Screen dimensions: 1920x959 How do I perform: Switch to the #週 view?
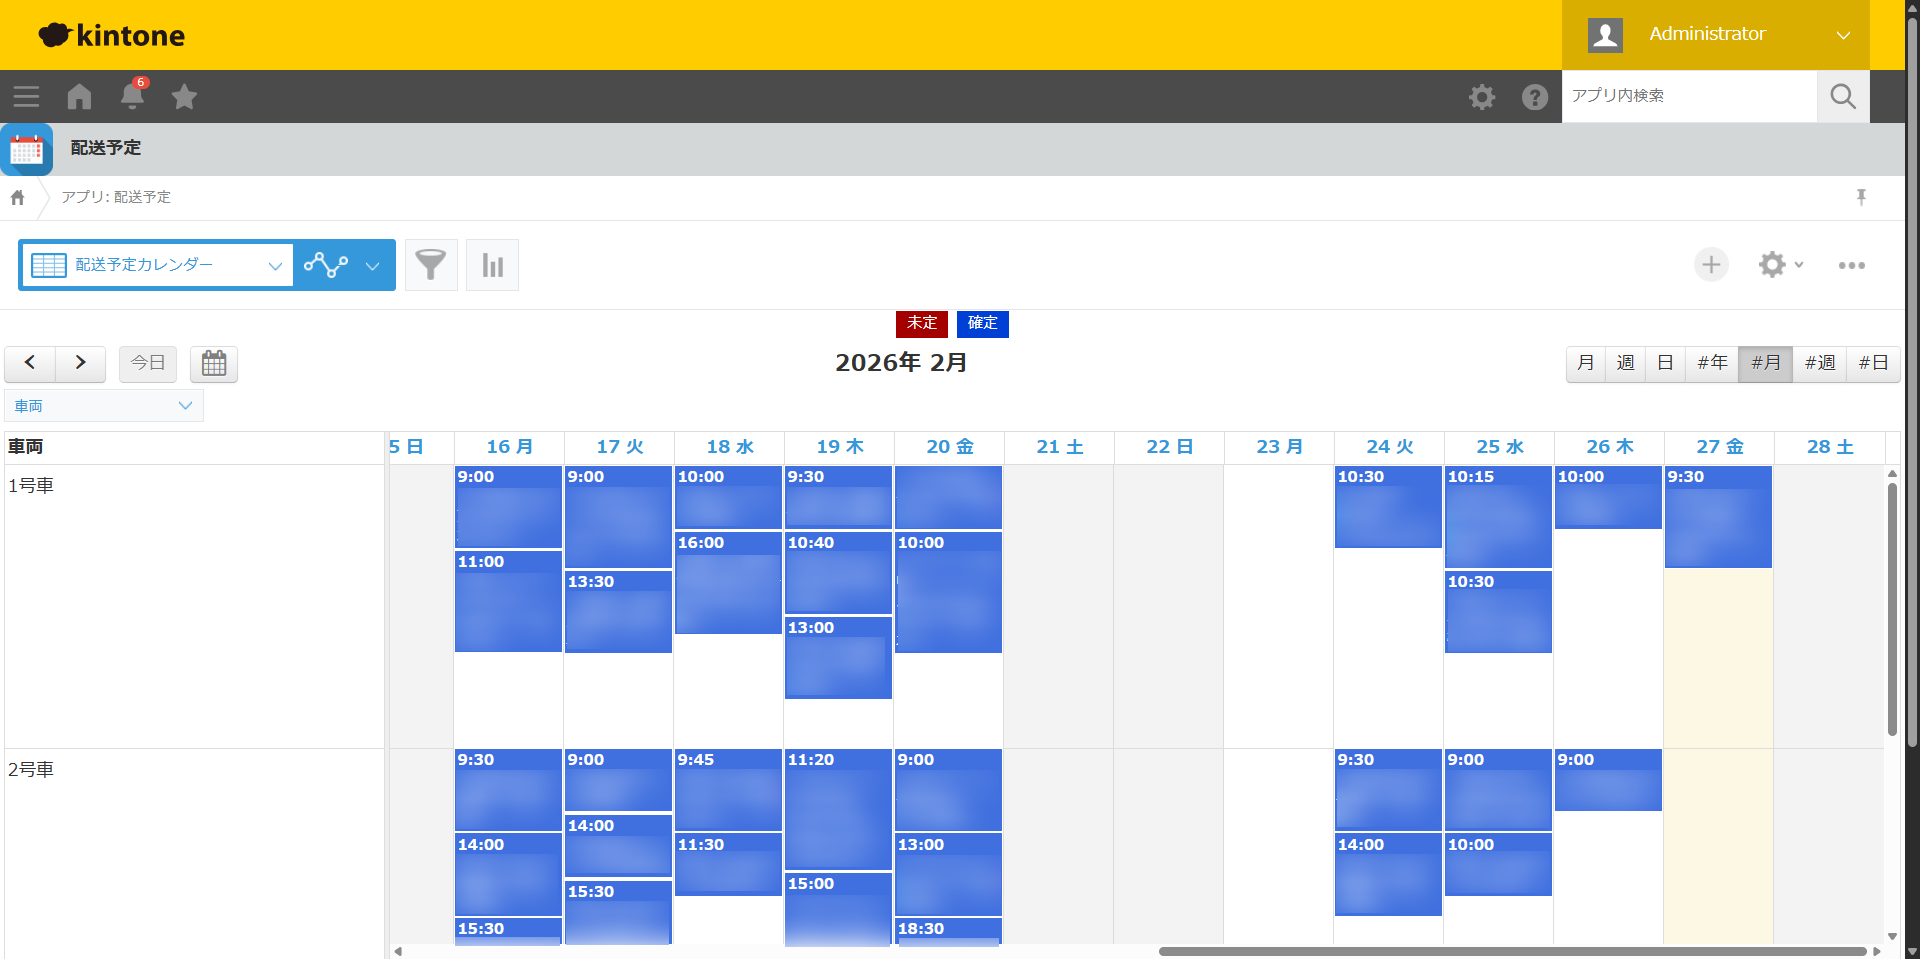pyautogui.click(x=1819, y=363)
